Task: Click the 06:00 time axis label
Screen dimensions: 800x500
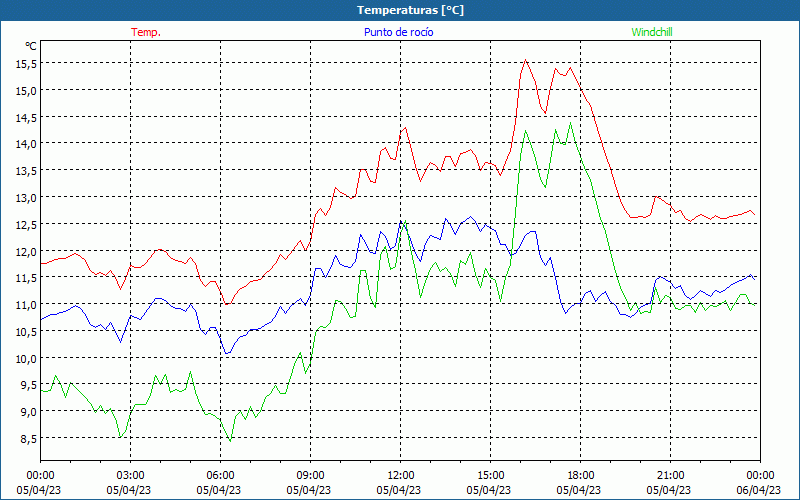Action: [220, 476]
